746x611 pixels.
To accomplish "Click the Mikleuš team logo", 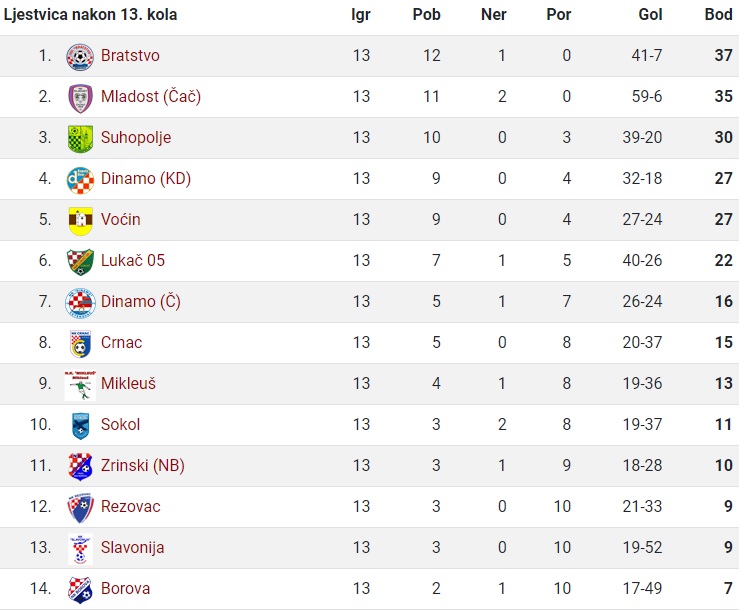I will pyautogui.click(x=80, y=385).
